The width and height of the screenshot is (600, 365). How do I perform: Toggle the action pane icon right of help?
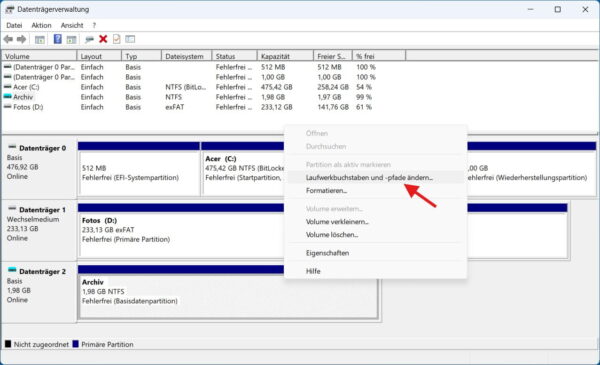pos(72,39)
